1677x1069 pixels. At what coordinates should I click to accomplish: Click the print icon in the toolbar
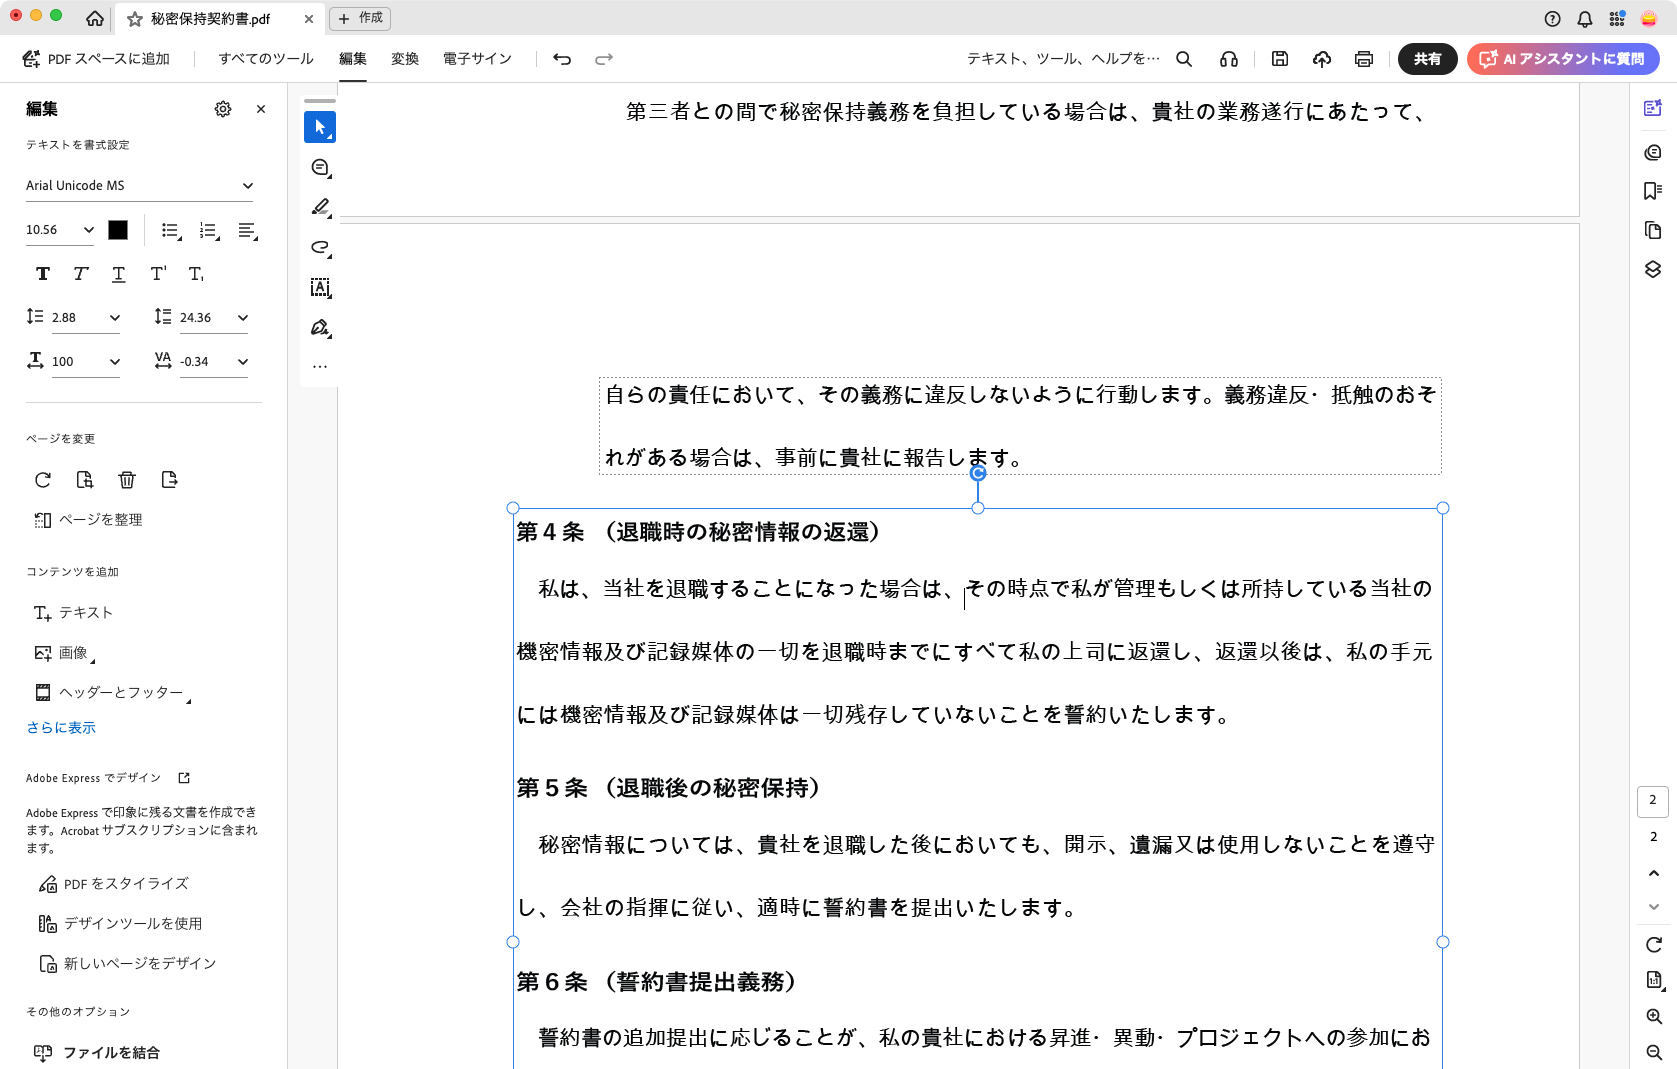pyautogui.click(x=1364, y=59)
